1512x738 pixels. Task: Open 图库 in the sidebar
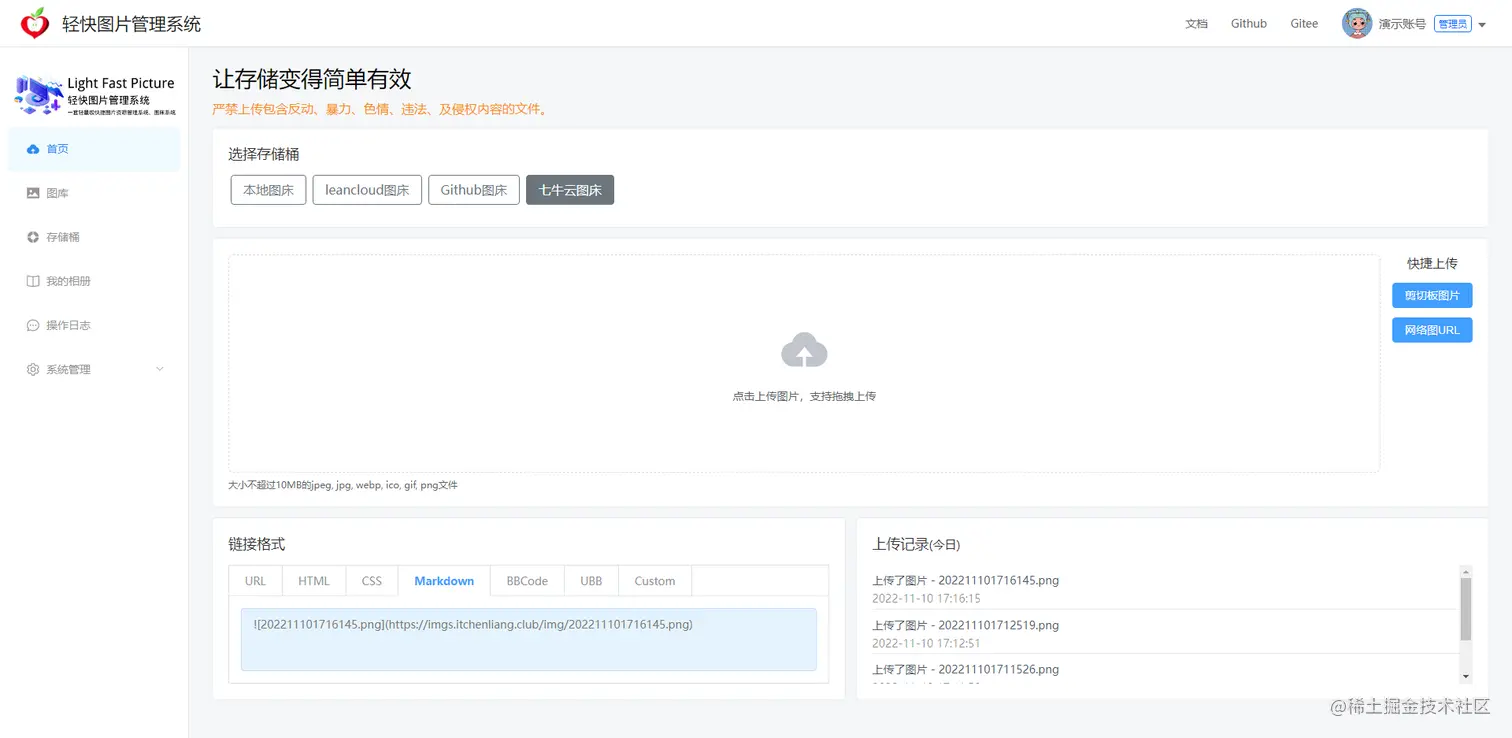pyautogui.click(x=94, y=193)
